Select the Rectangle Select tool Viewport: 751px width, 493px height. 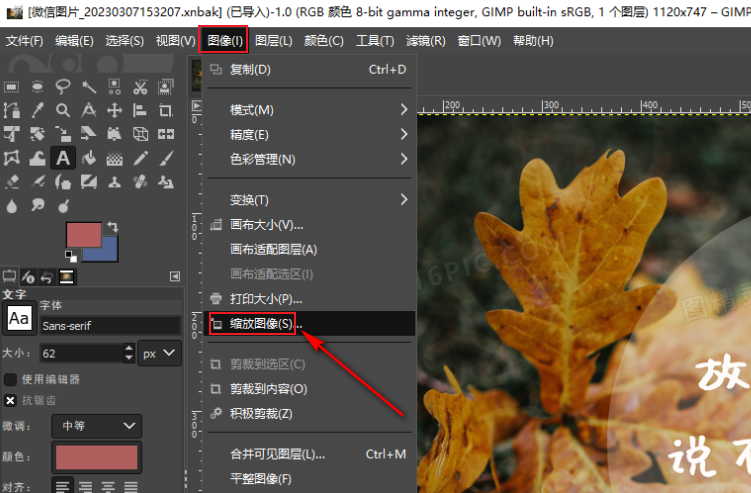[11, 87]
